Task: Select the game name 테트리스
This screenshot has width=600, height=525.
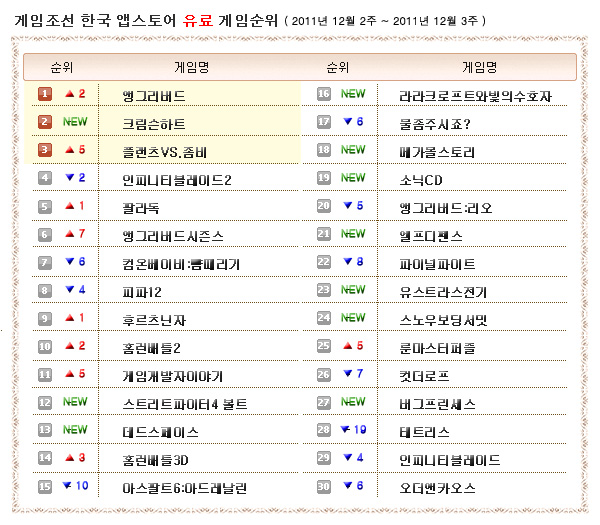Action: tap(424, 432)
